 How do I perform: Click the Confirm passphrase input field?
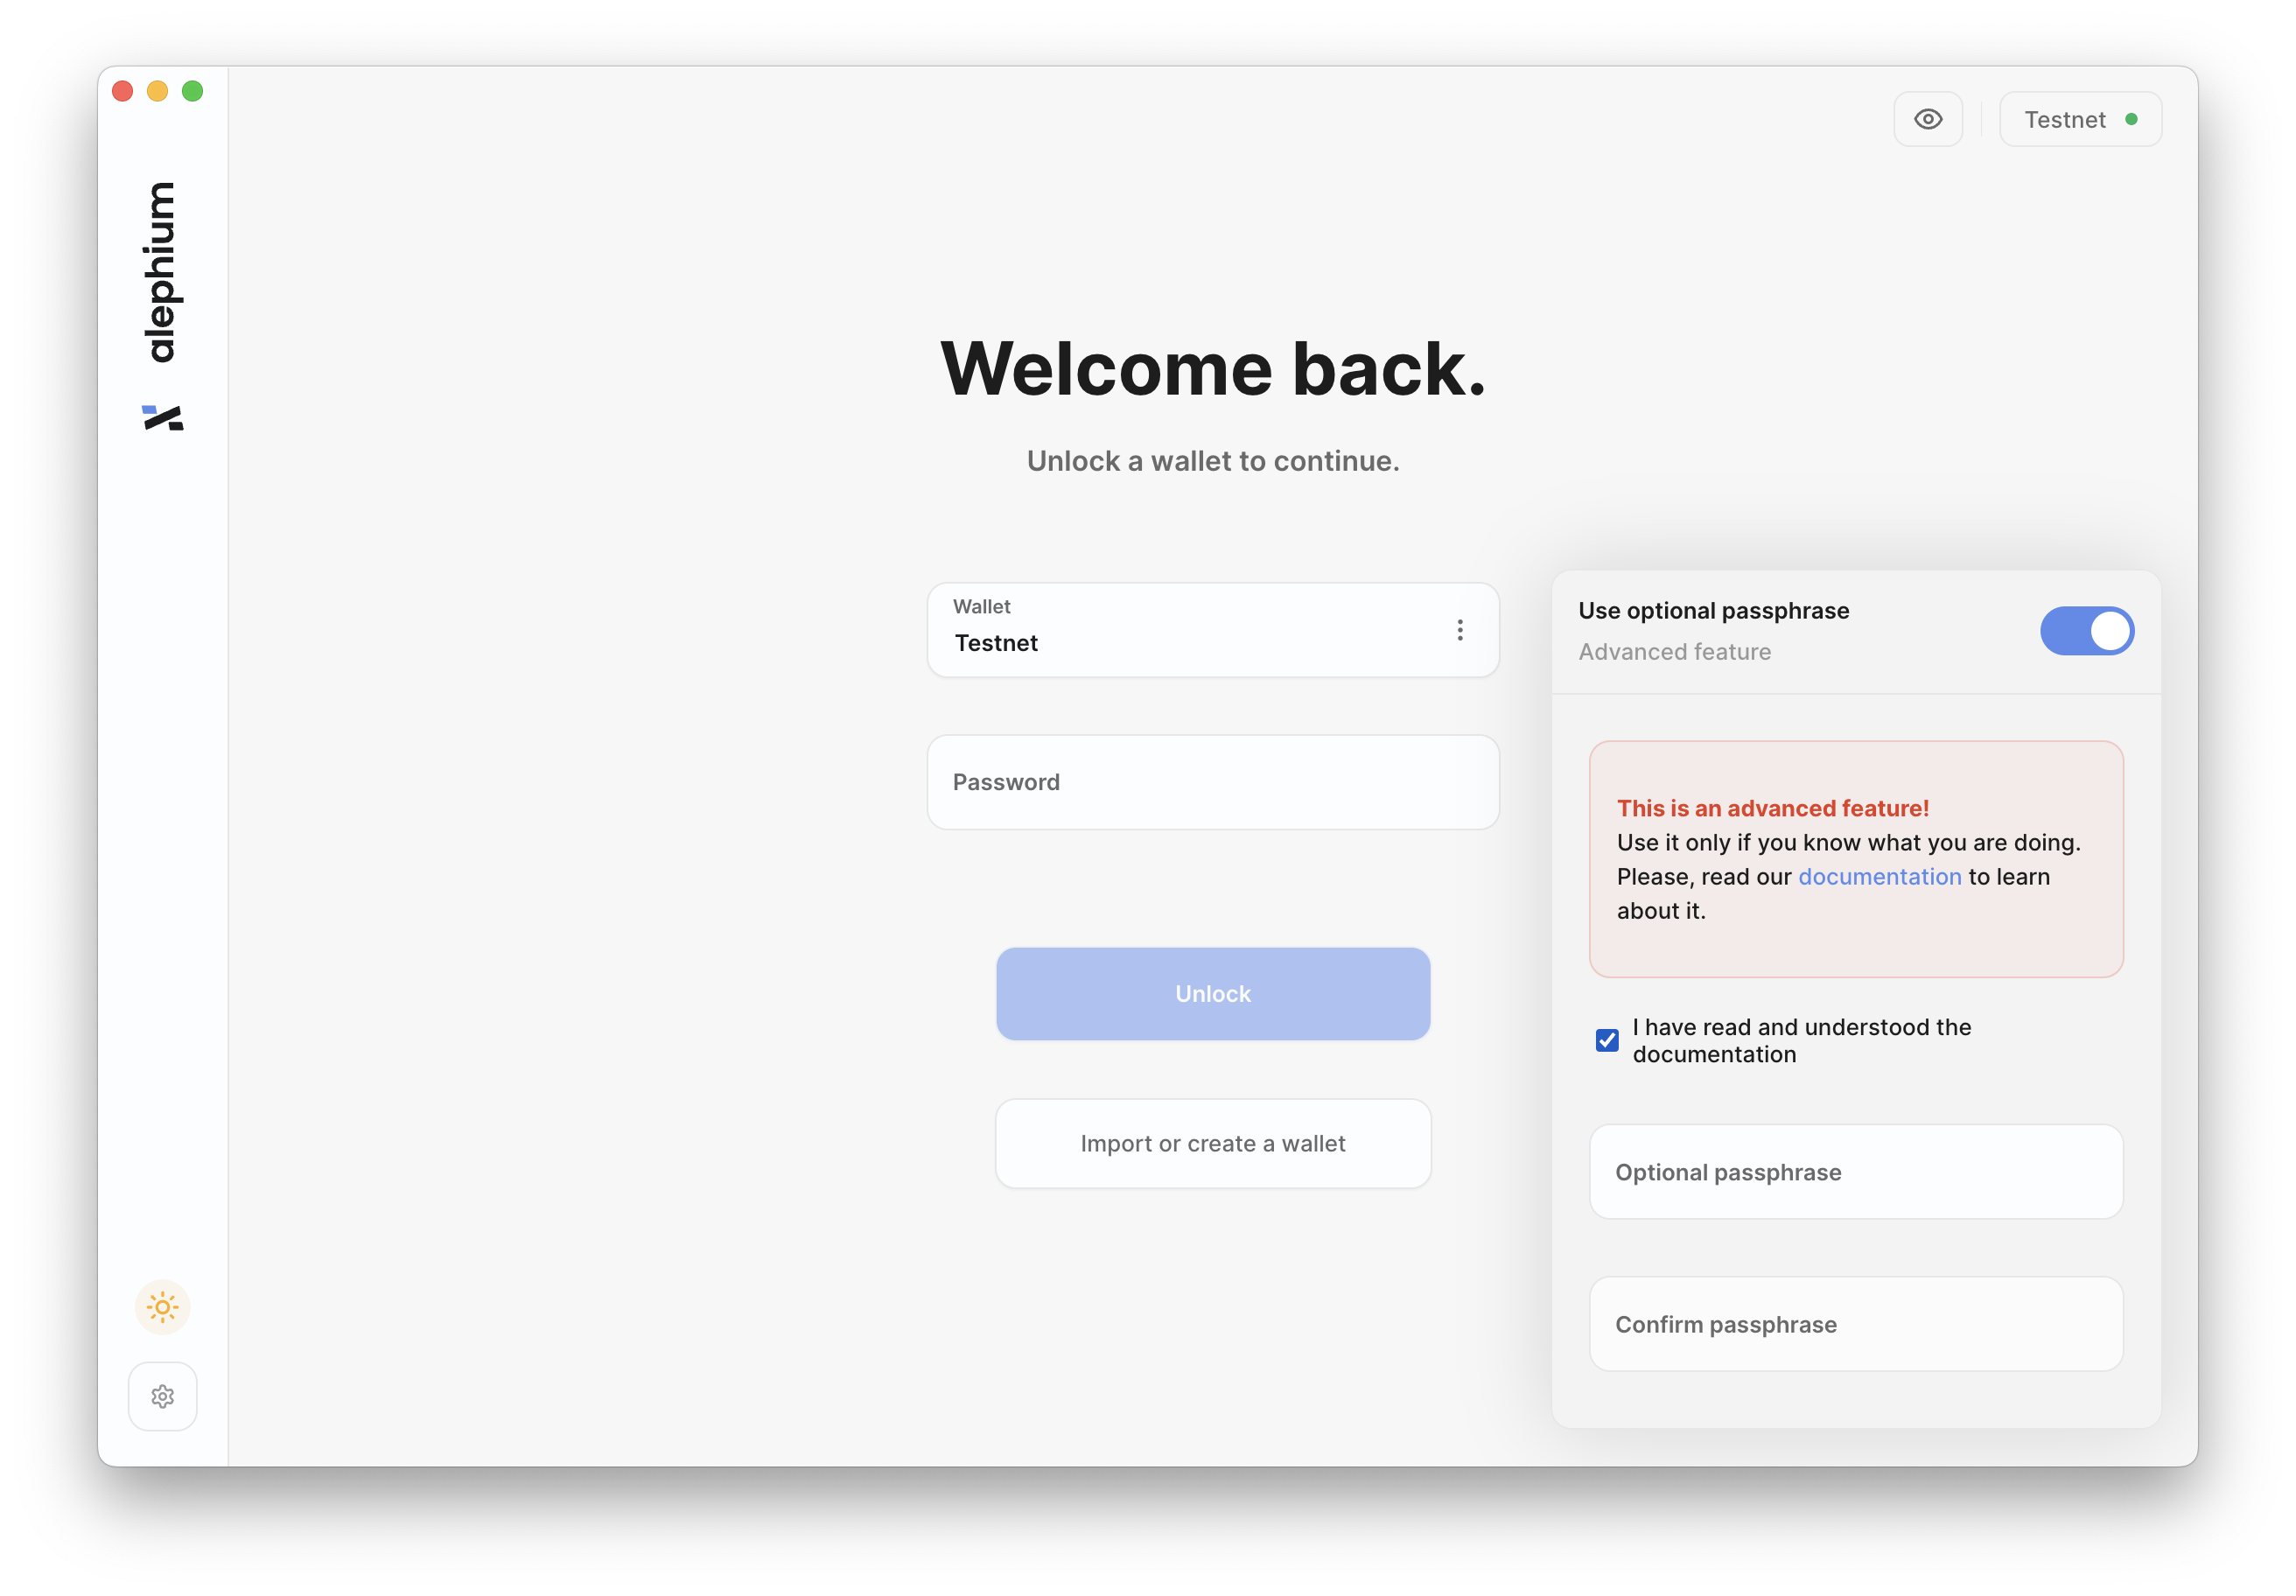pyautogui.click(x=1855, y=1324)
